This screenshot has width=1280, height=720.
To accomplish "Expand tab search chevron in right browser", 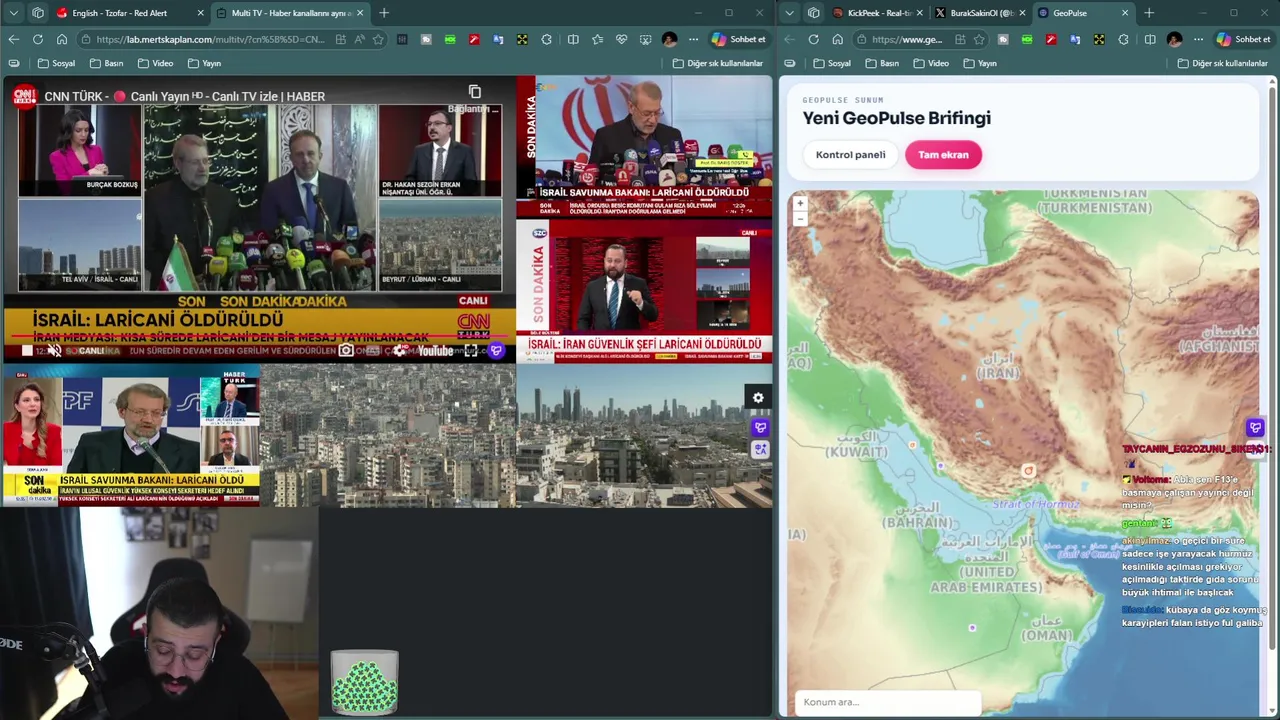I will tap(789, 13).
